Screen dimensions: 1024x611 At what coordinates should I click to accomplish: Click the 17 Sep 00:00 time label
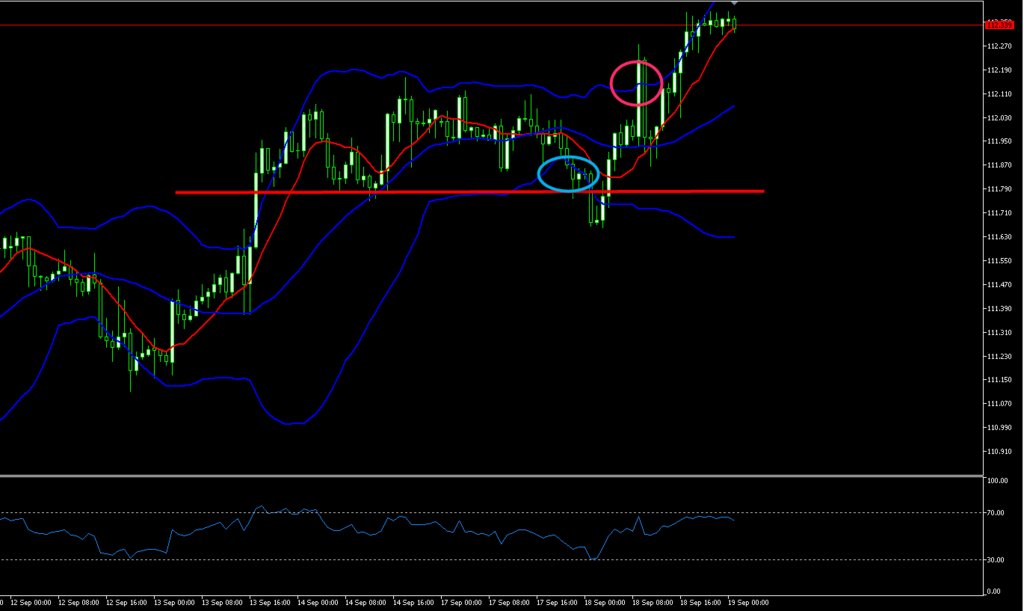(x=461, y=603)
